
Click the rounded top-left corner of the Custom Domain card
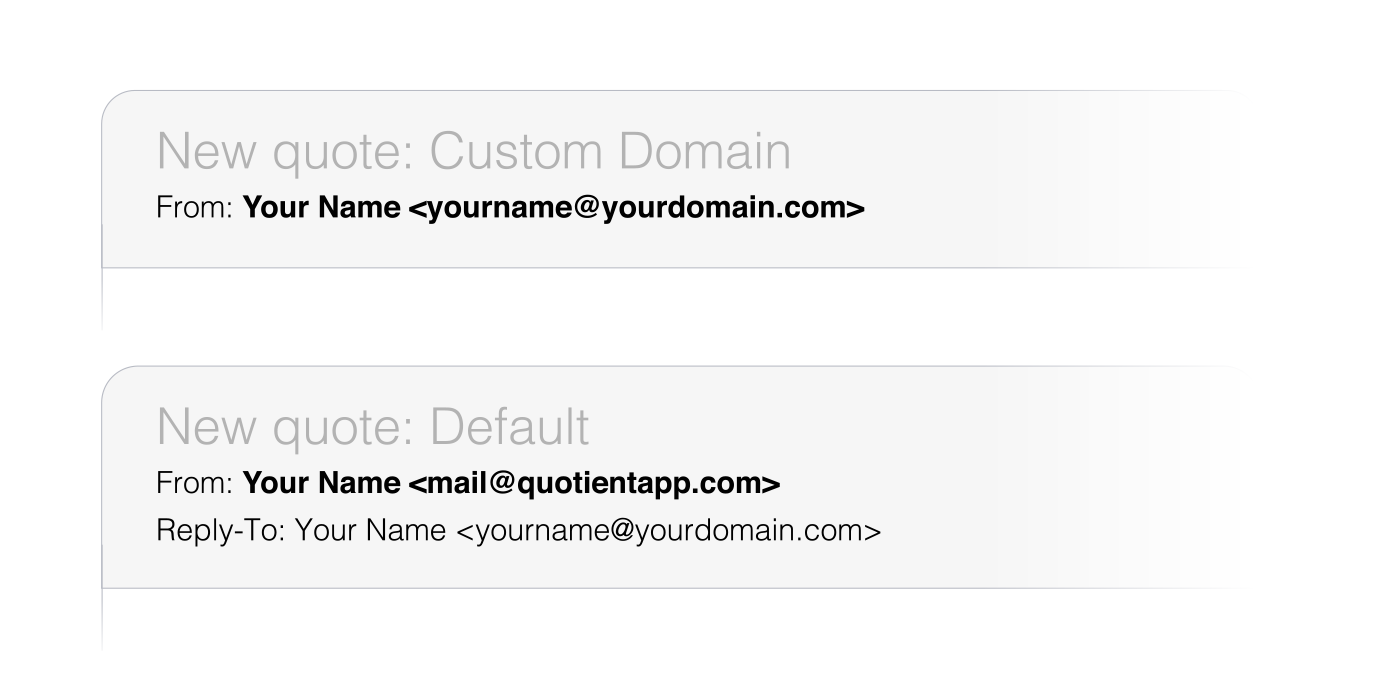point(117,105)
